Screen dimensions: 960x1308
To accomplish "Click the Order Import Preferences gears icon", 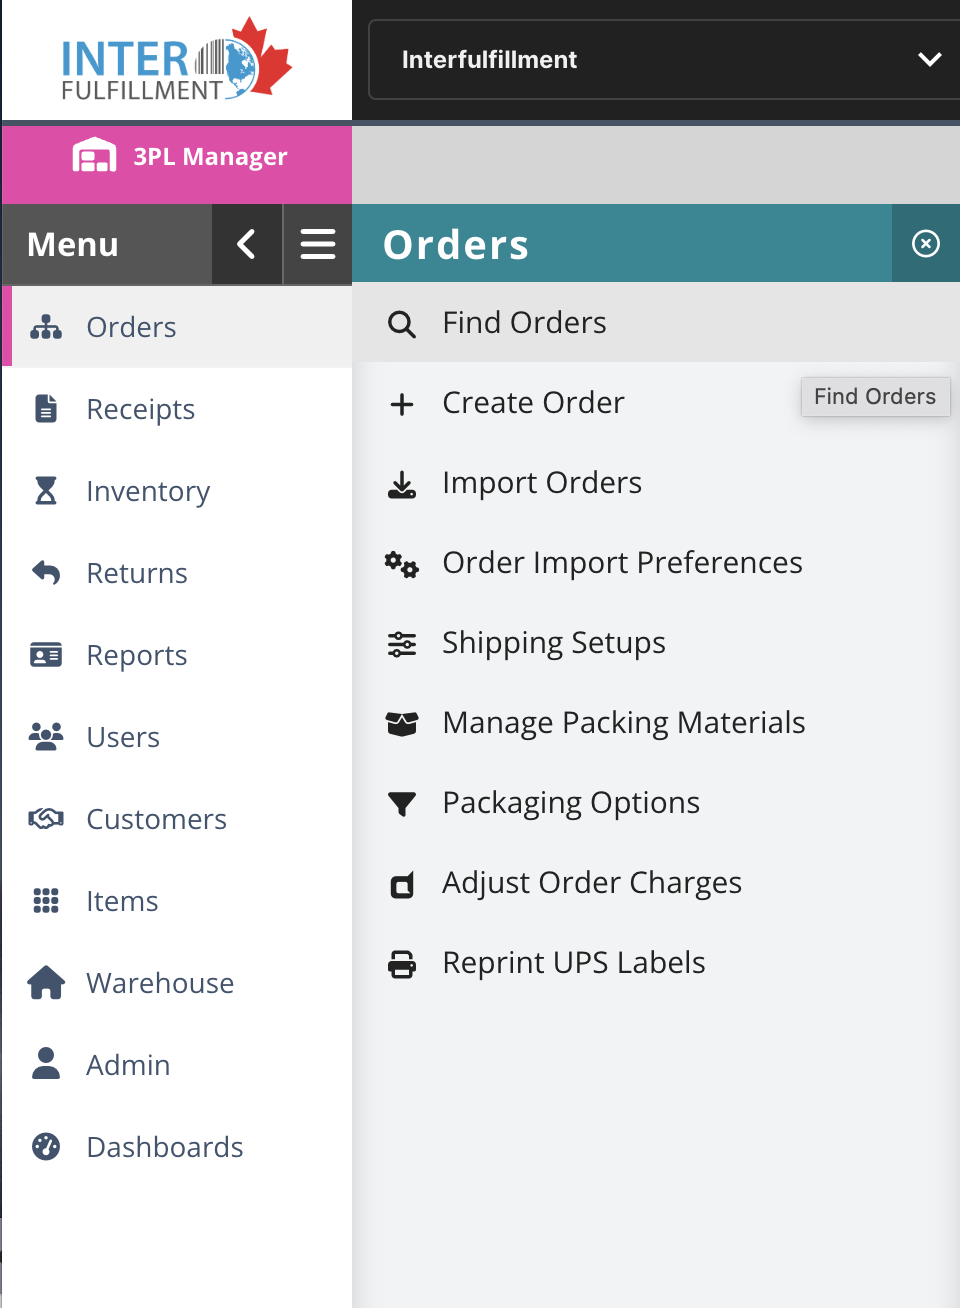I will 402,565.
